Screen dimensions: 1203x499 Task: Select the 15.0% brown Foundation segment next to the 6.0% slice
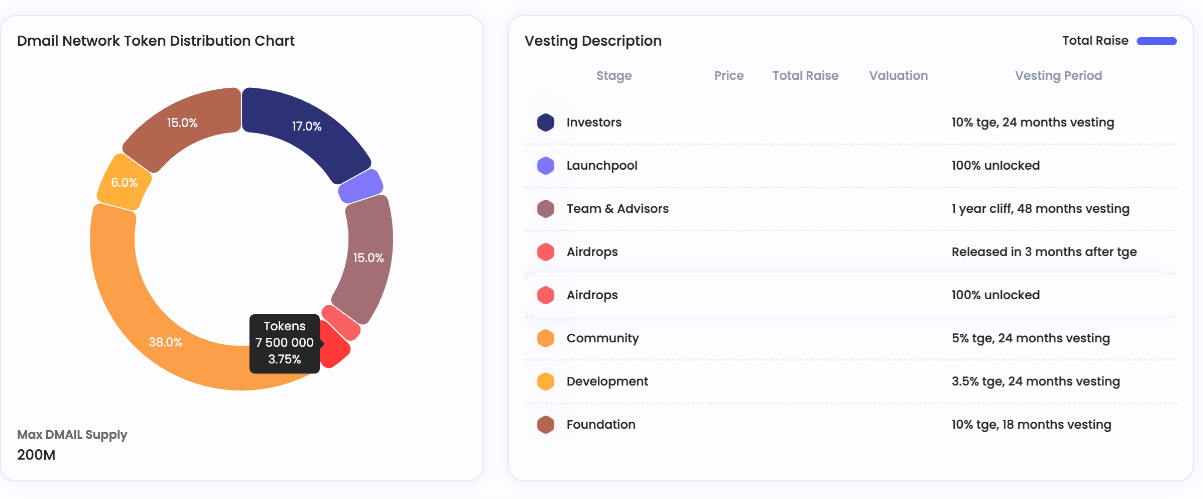[x=182, y=123]
